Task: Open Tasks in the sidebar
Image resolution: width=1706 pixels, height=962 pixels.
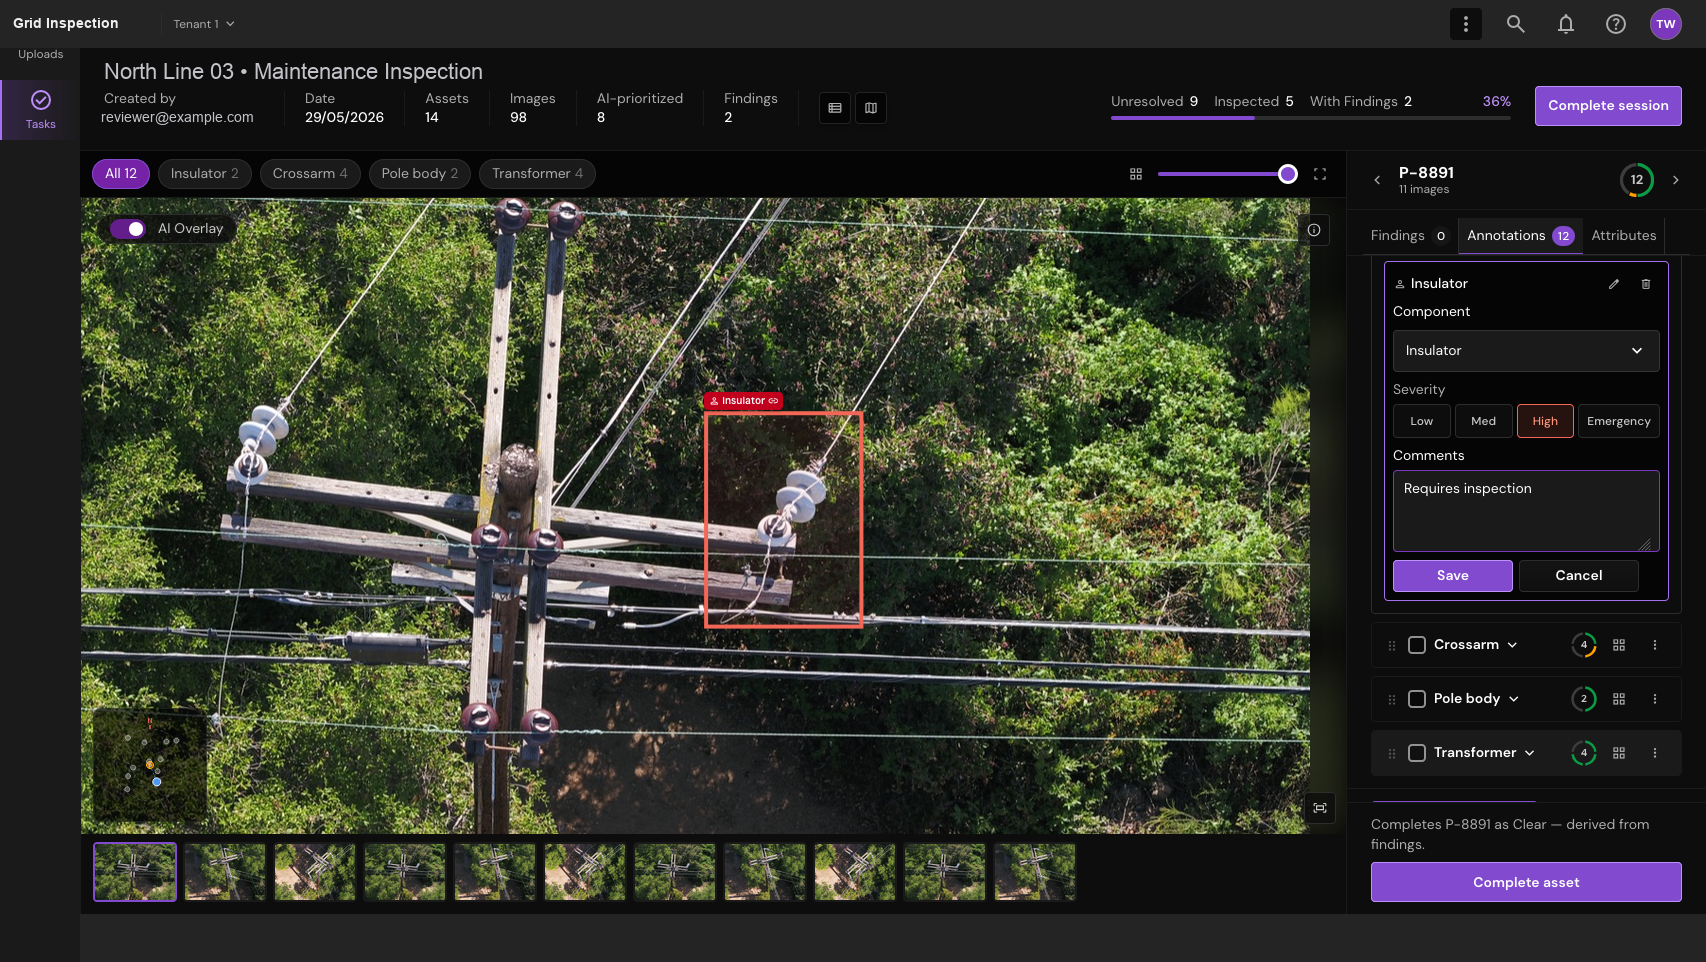Action: (x=40, y=110)
